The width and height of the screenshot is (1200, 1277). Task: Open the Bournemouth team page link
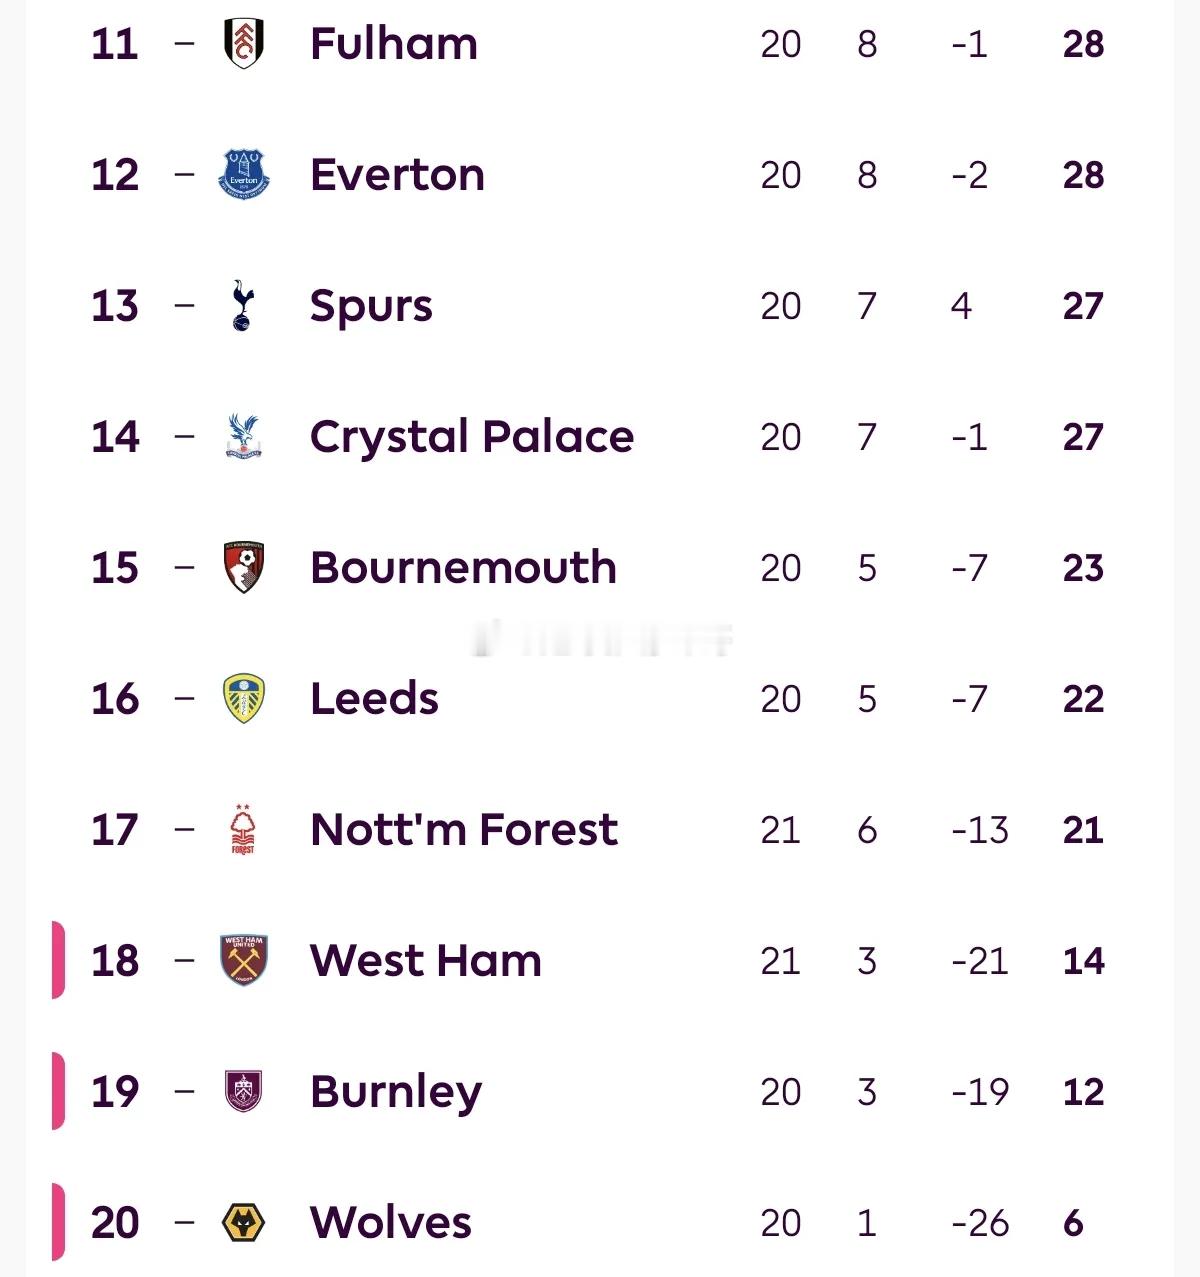(x=463, y=568)
